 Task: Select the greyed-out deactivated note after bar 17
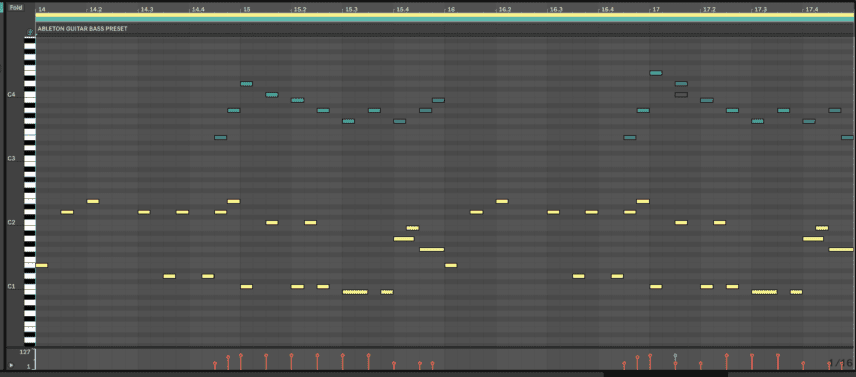[x=681, y=94]
